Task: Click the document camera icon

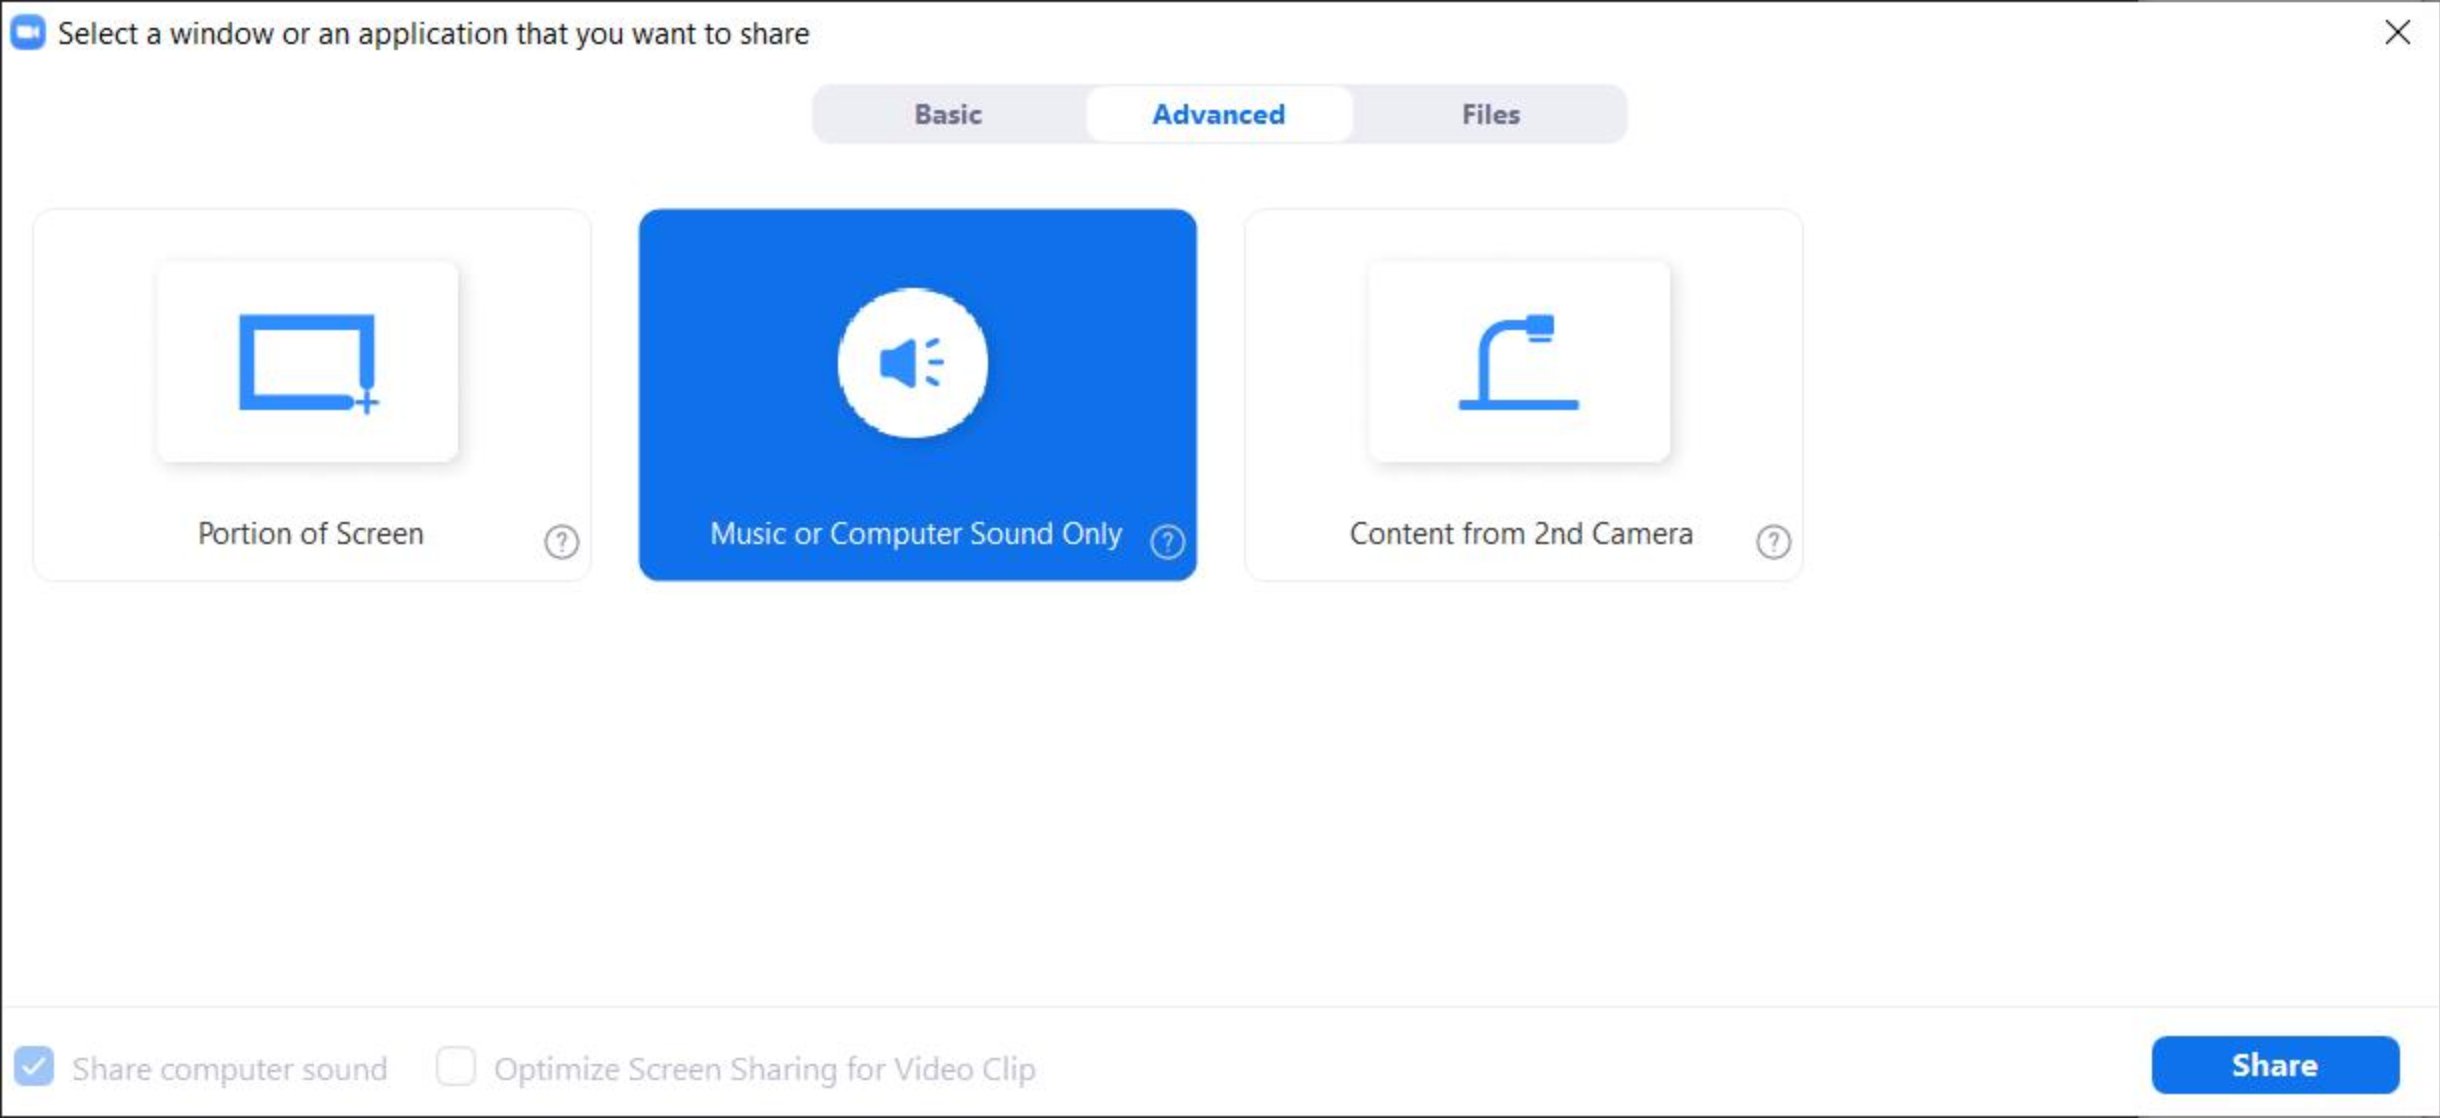Action: tap(1520, 362)
